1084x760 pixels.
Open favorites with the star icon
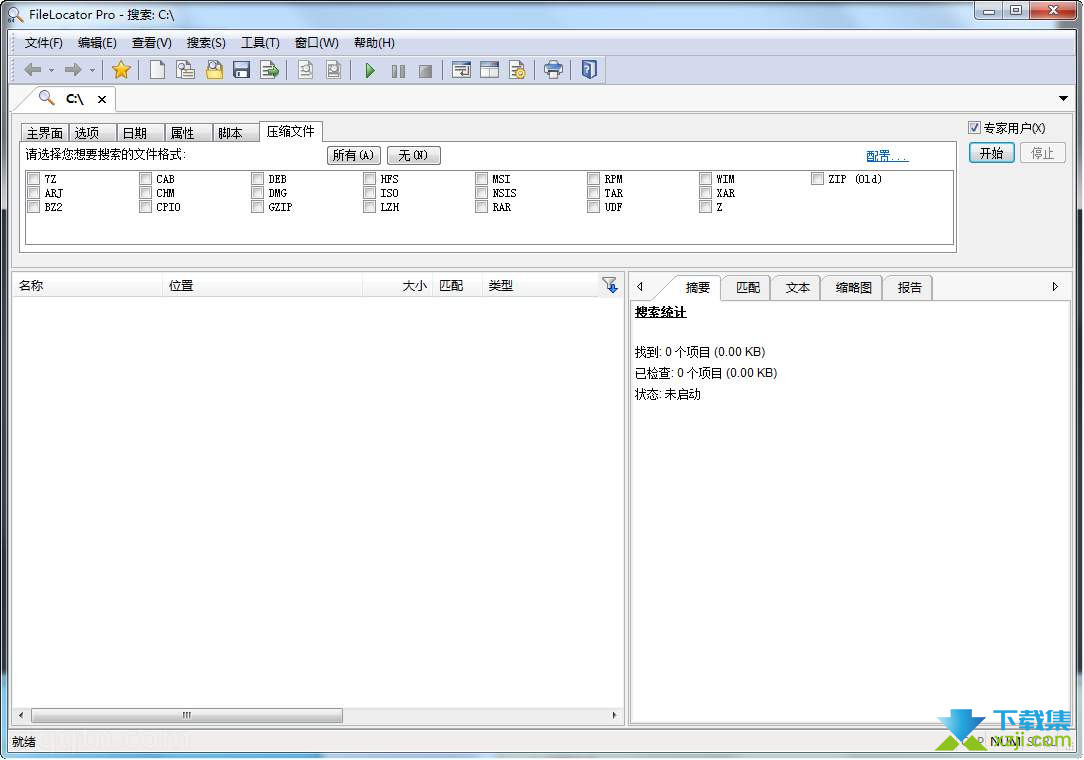pyautogui.click(x=121, y=70)
